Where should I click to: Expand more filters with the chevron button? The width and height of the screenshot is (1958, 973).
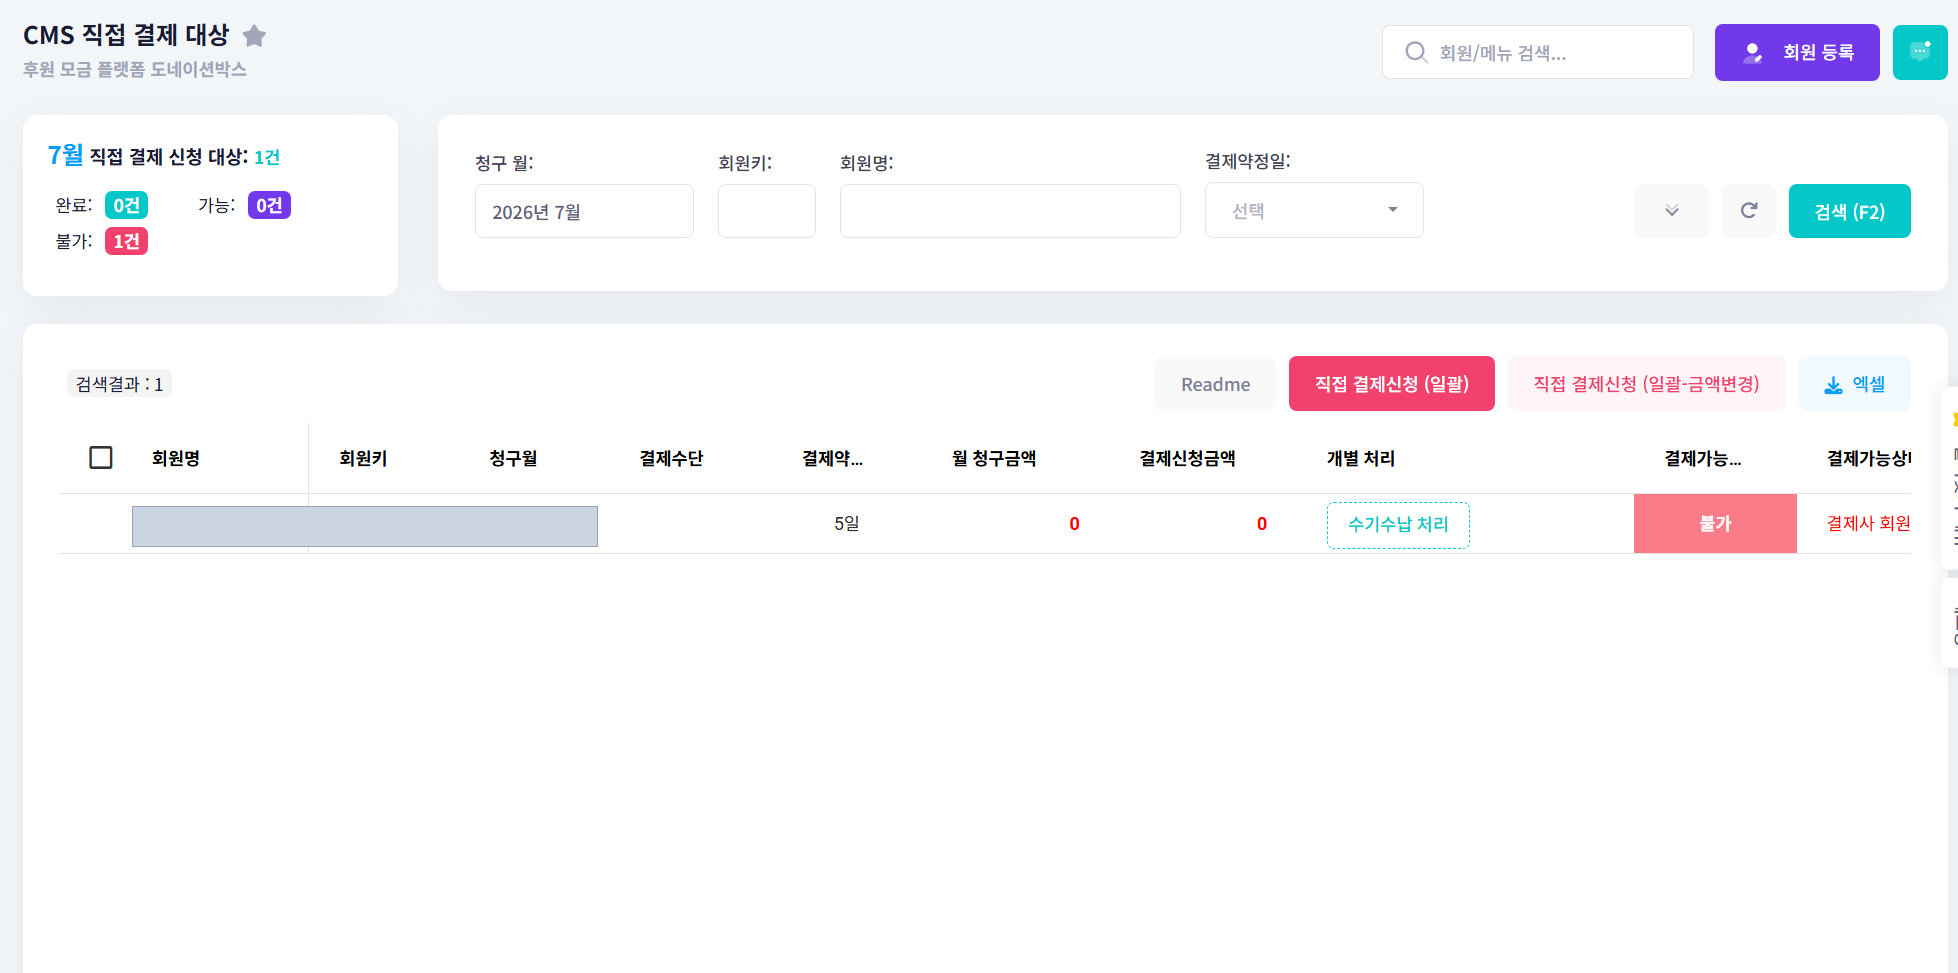pyautogui.click(x=1671, y=211)
